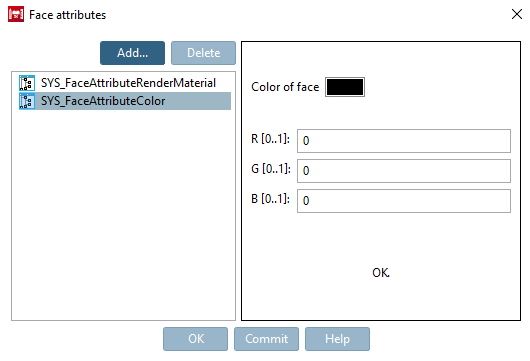Open Help for face attributes

coord(337,339)
